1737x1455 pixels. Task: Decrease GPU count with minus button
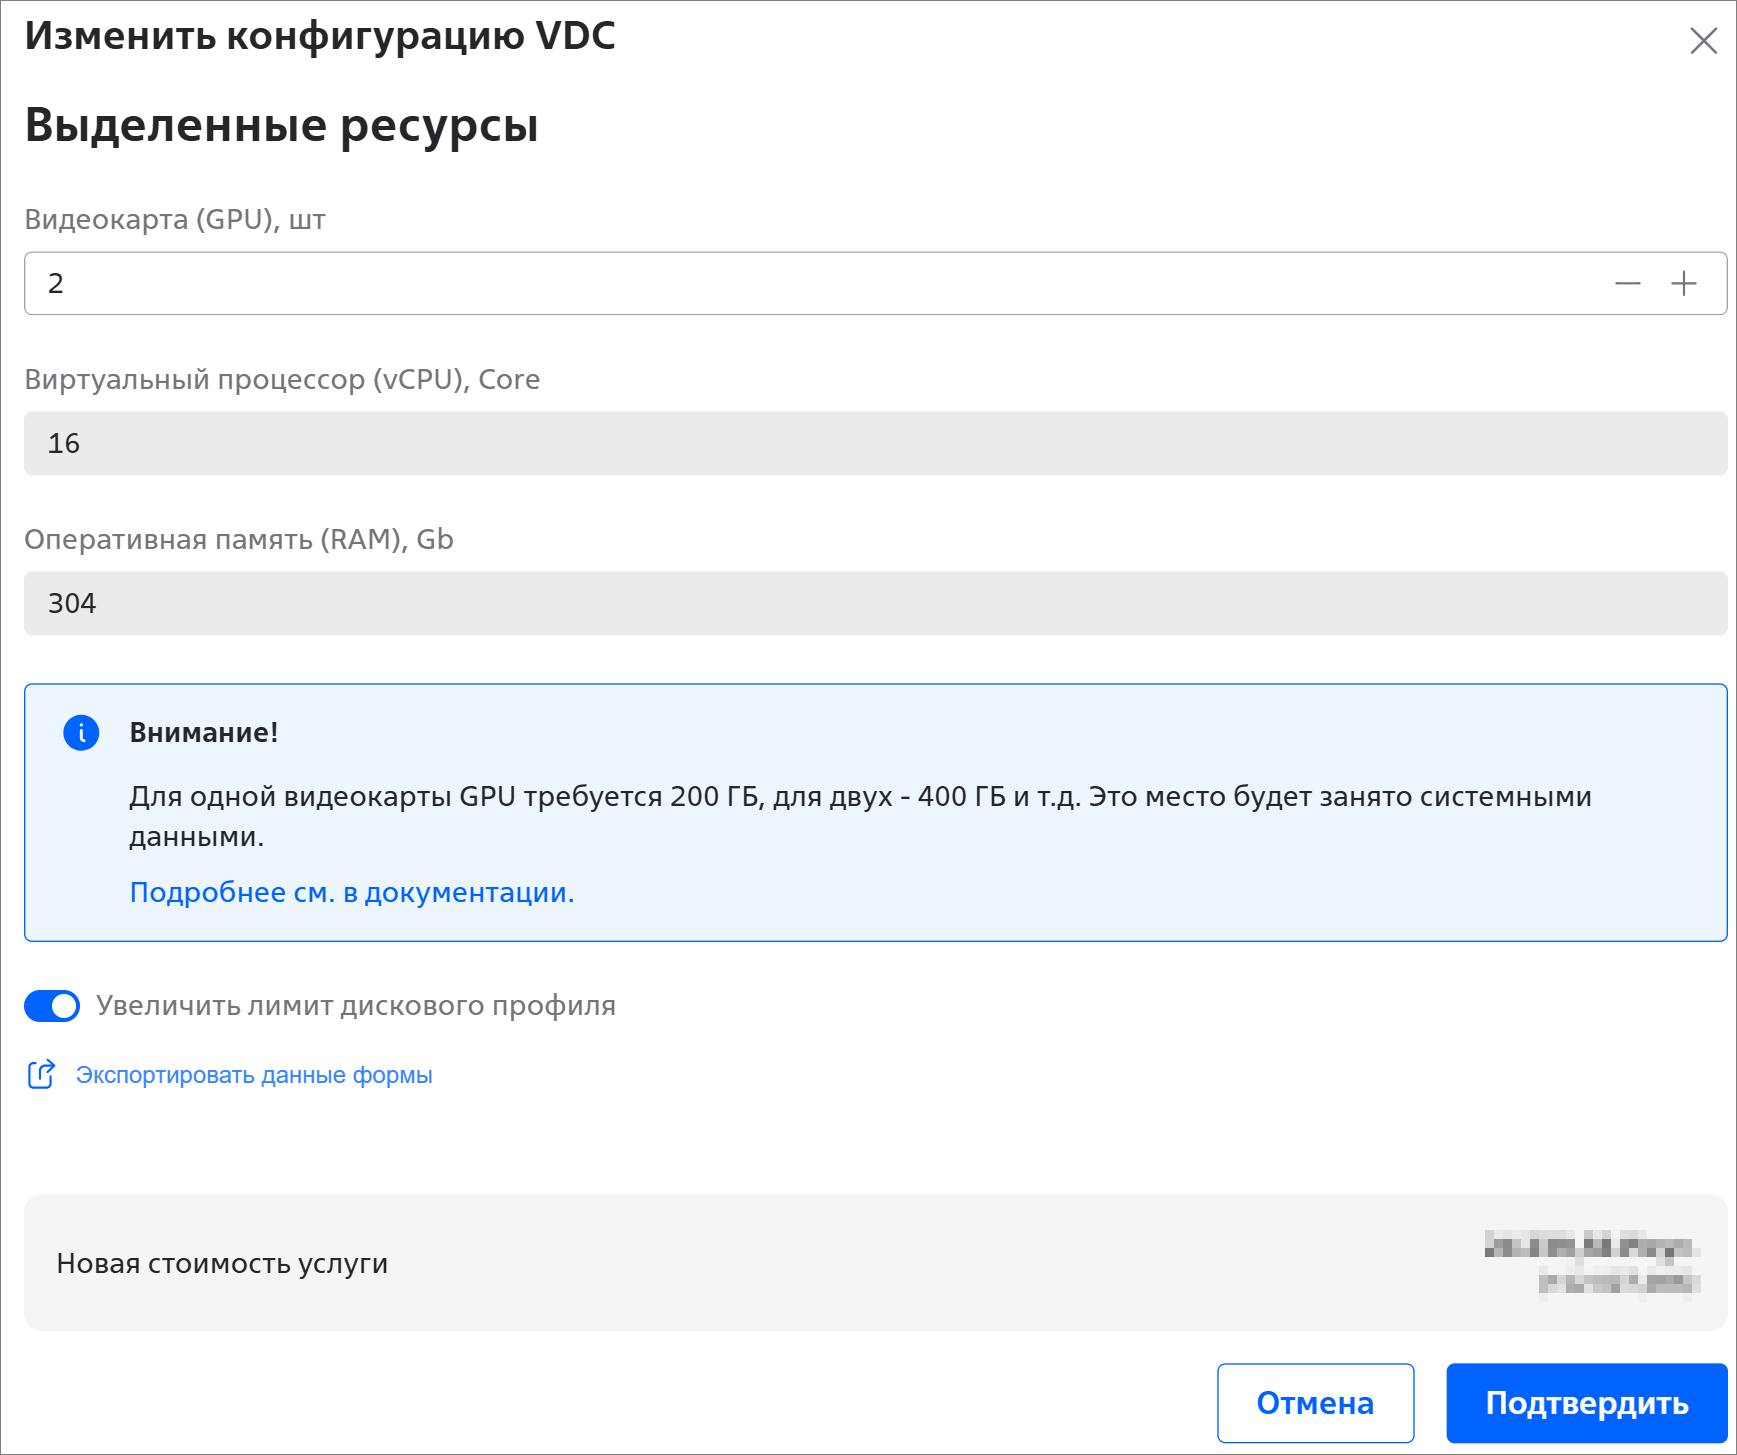1627,284
